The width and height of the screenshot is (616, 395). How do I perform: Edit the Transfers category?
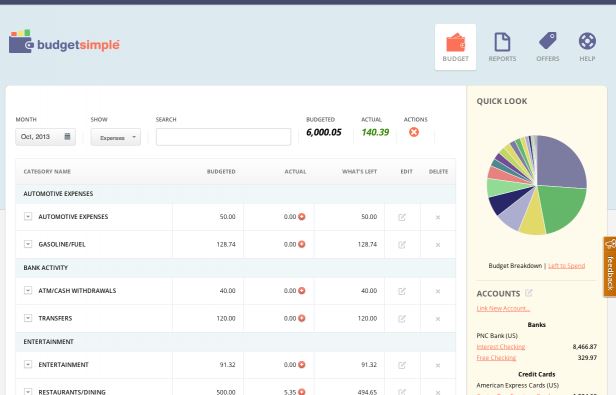(402, 318)
